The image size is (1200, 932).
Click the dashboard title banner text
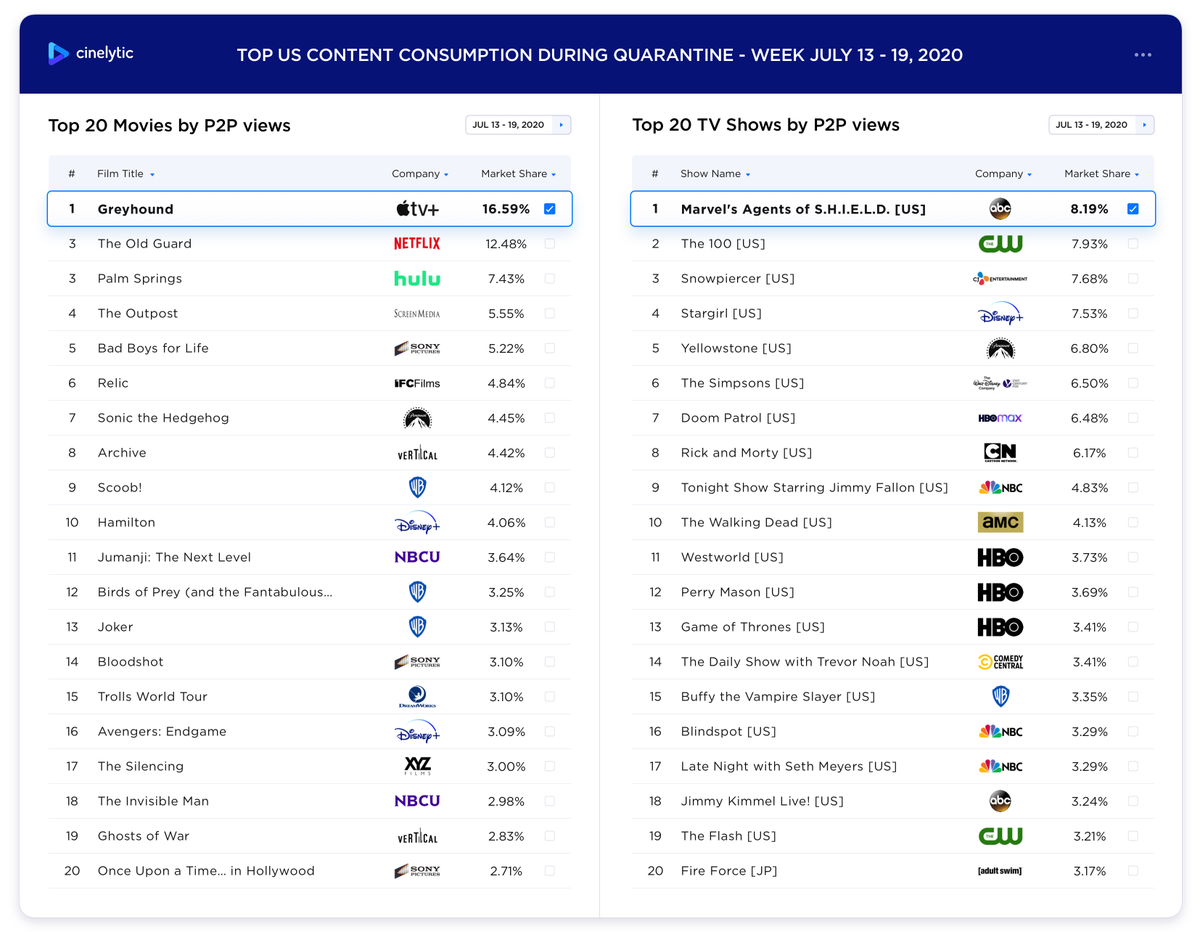click(600, 55)
